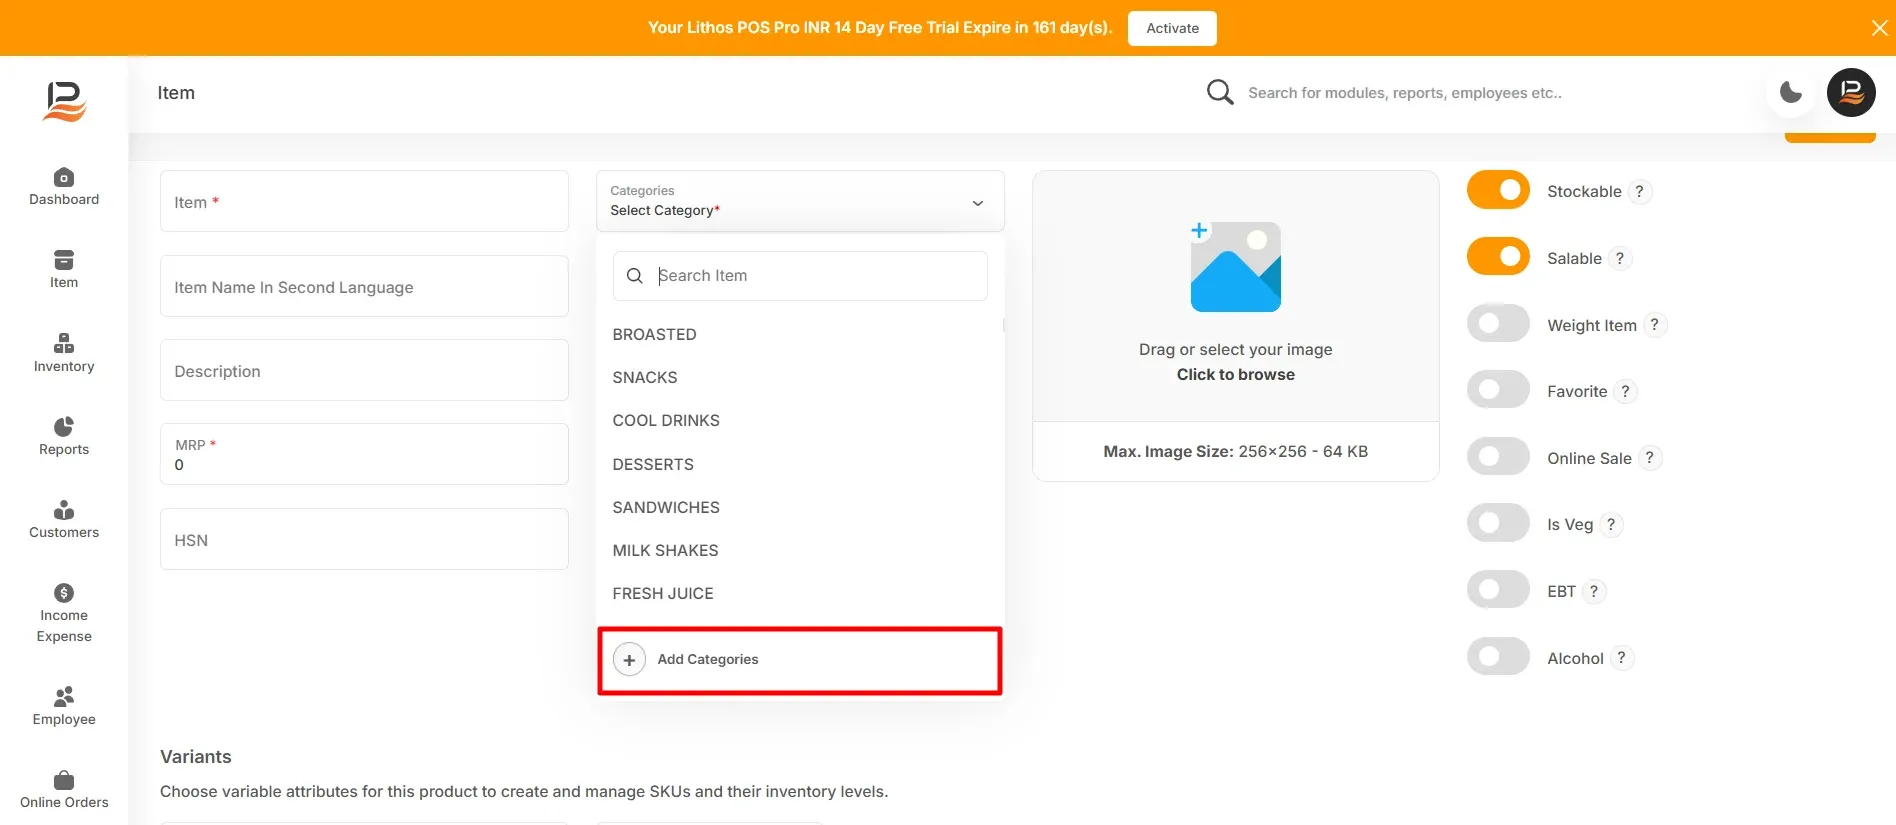Open the Inventory sidebar icon
This screenshot has width=1896, height=825.
(x=64, y=344)
